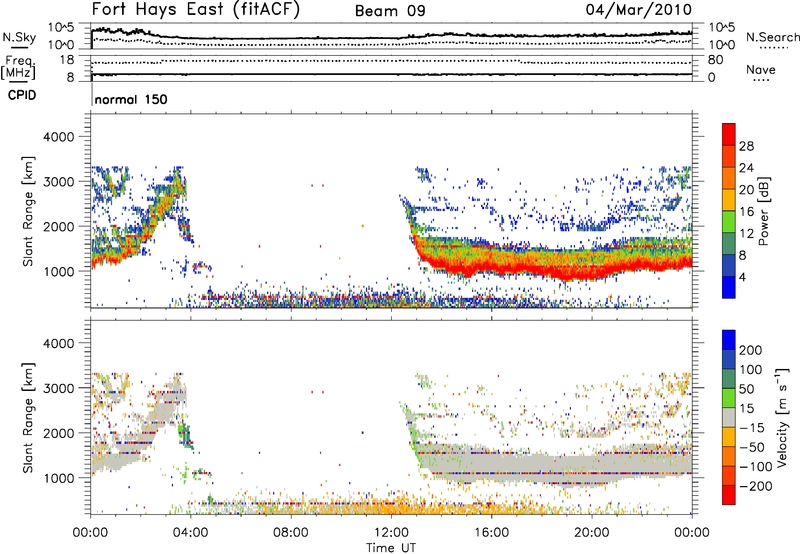The width and height of the screenshot is (800, 554).
Task: Click the 12:00 time tick label
Action: [x=391, y=532]
